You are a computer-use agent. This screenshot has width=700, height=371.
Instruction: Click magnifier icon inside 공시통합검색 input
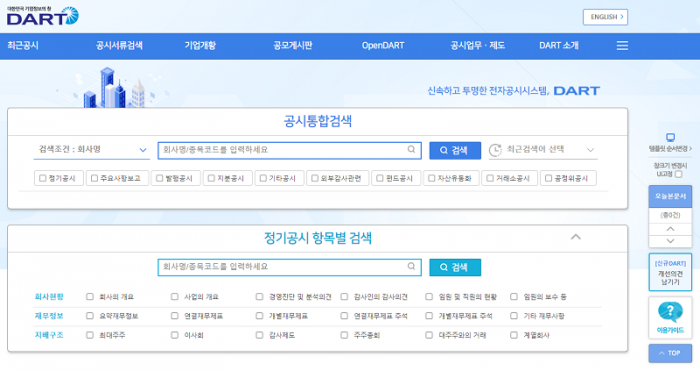(x=411, y=150)
